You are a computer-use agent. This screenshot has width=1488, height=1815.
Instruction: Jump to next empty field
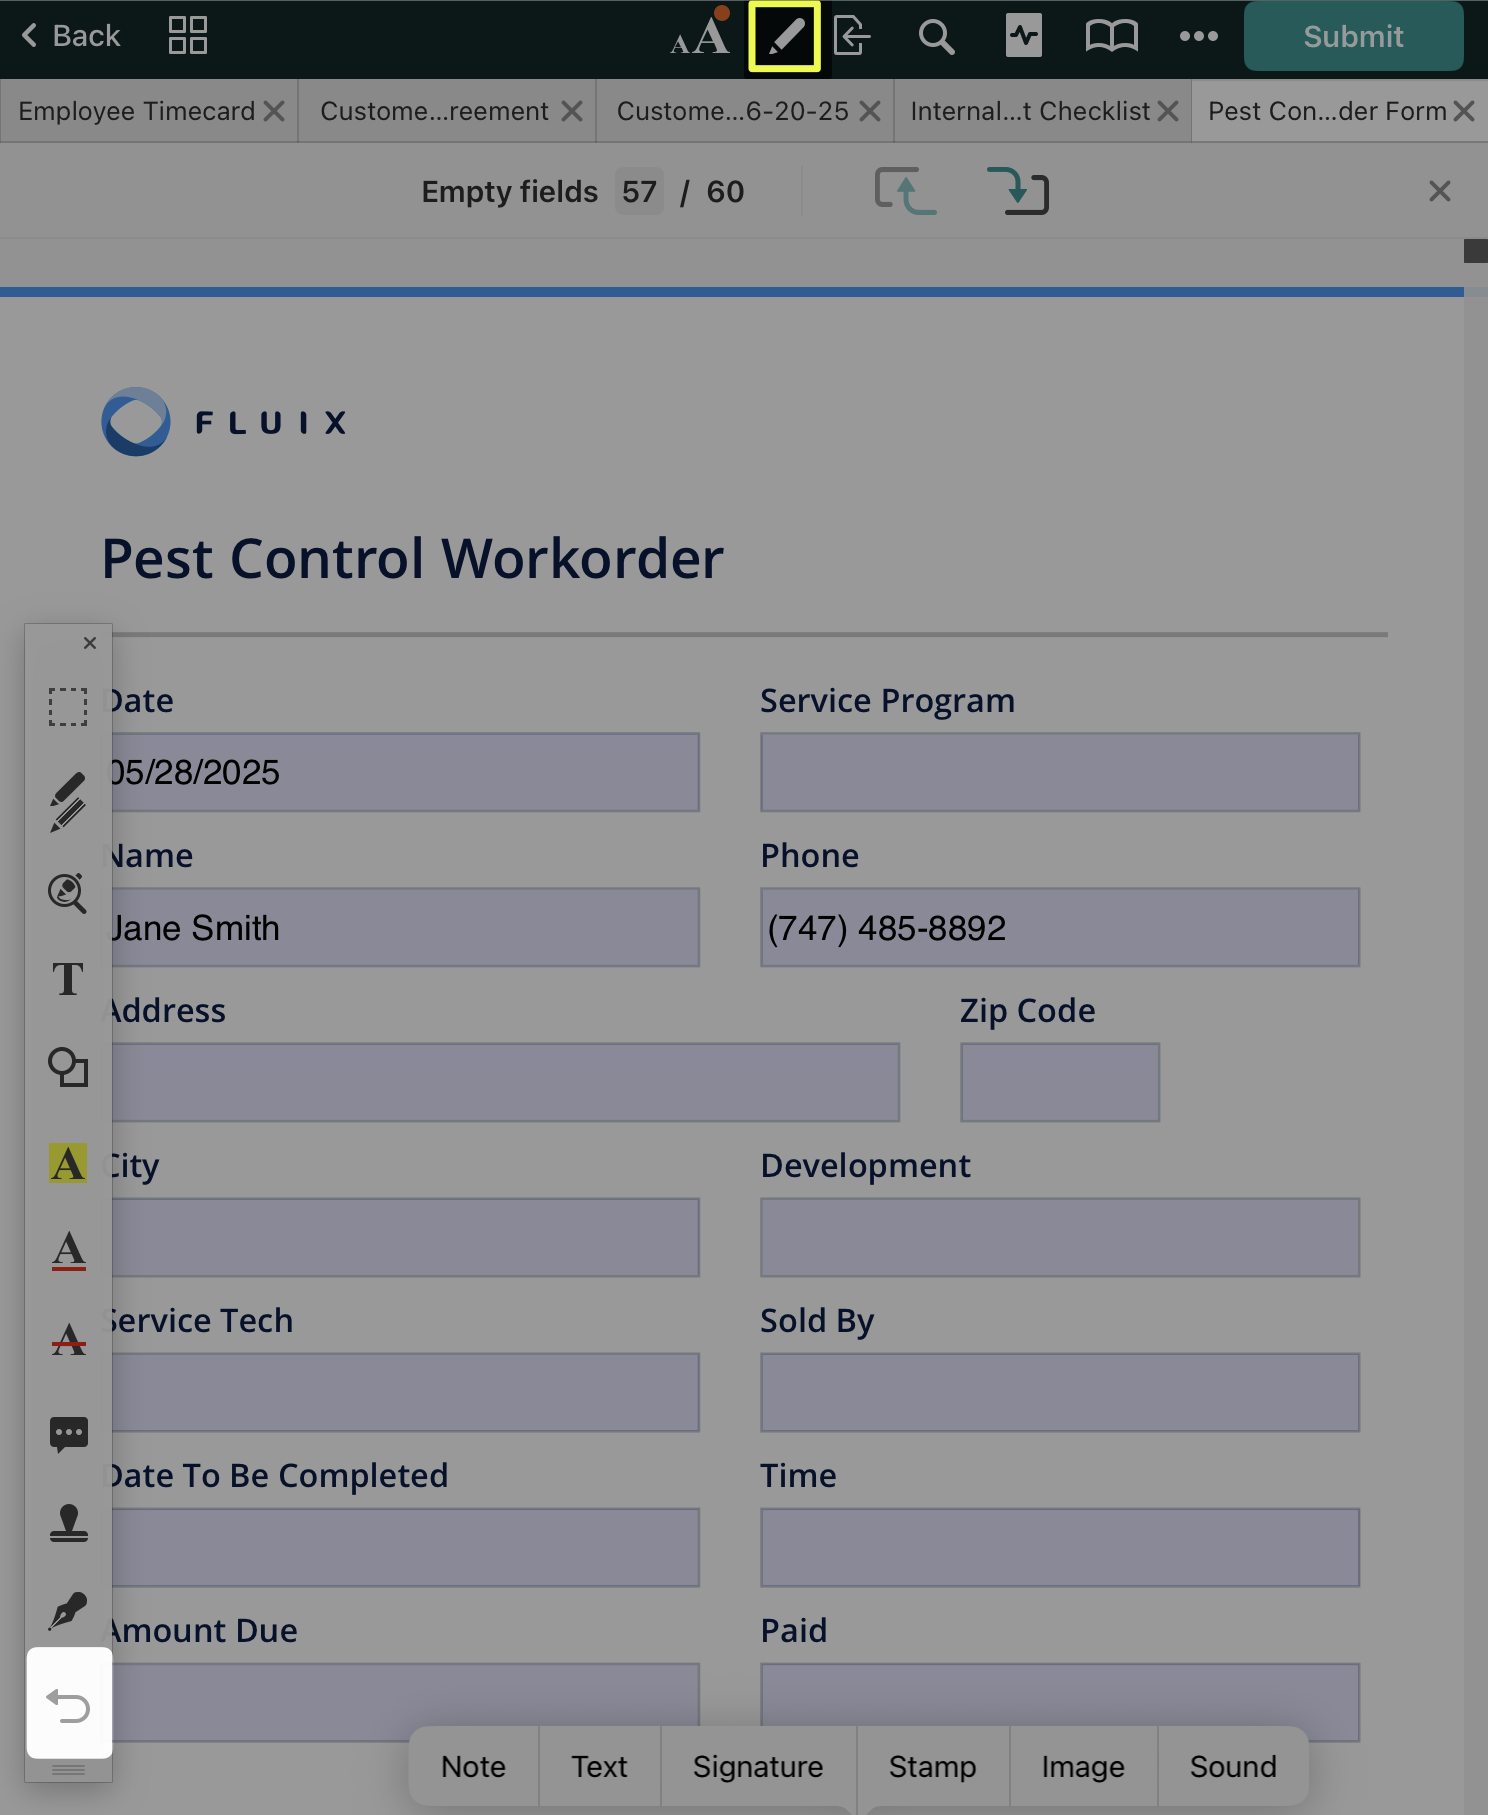(1017, 191)
